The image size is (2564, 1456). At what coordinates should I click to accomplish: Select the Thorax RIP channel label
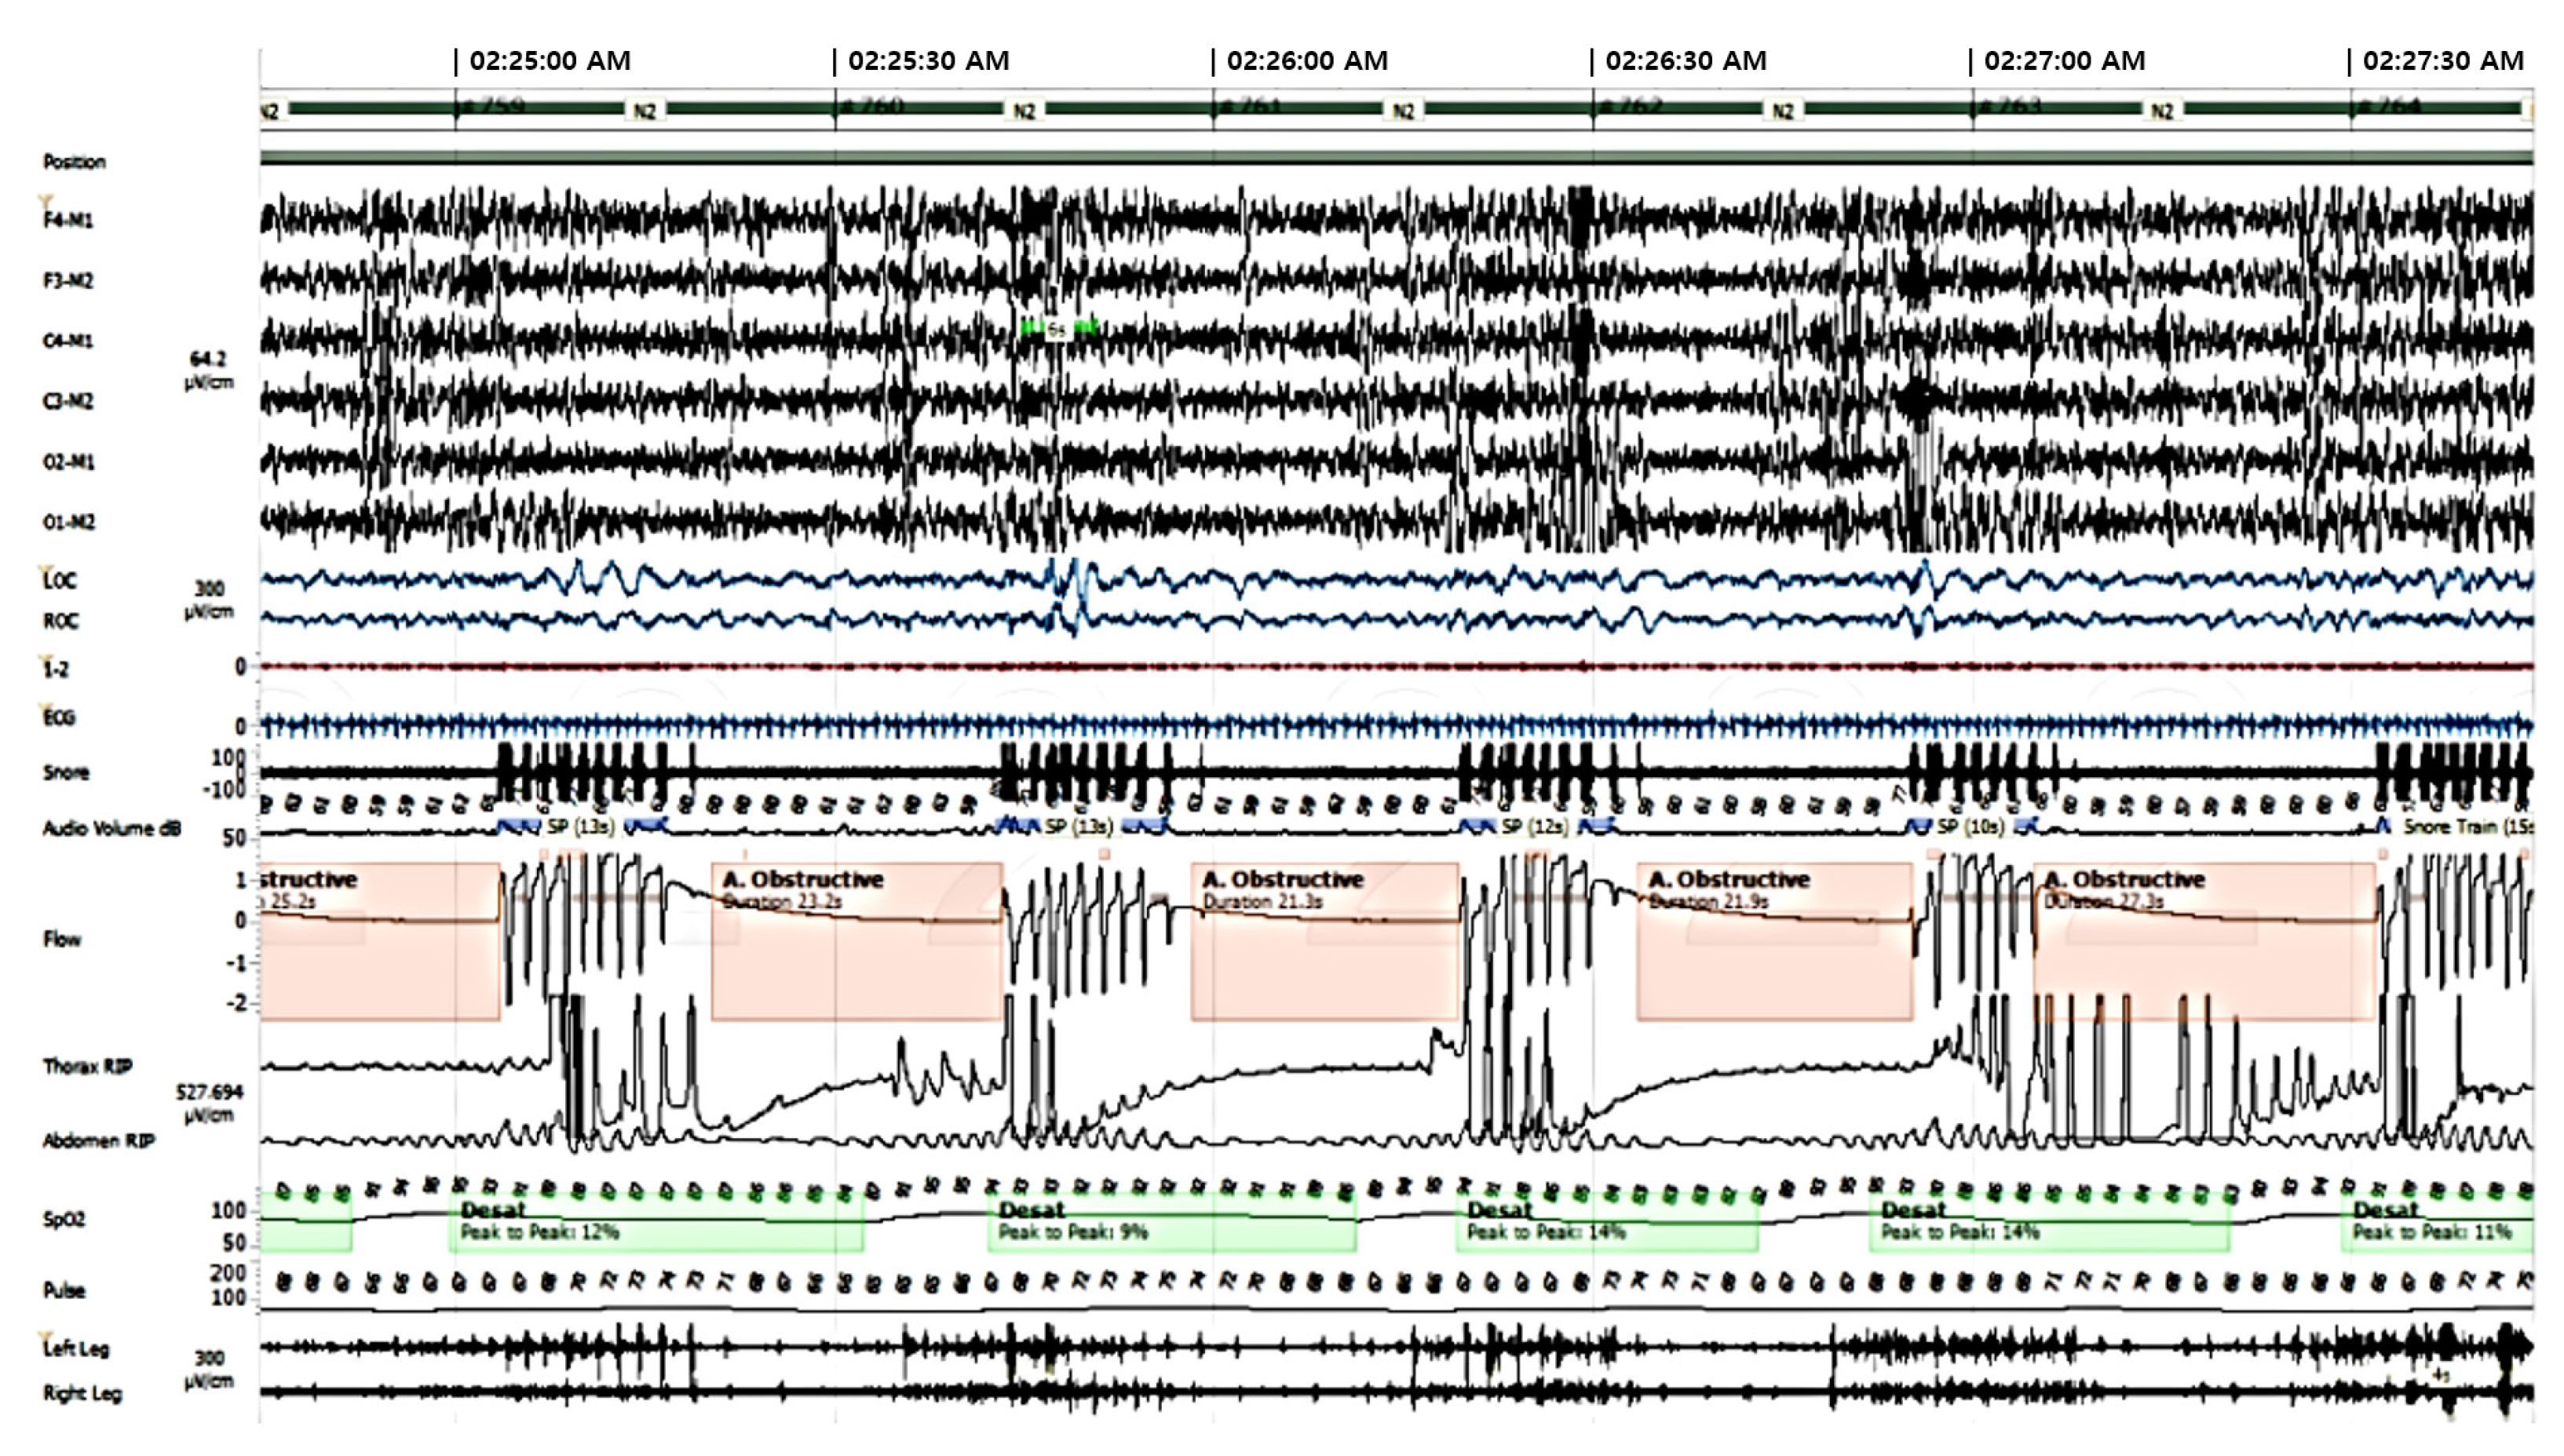point(87,1066)
